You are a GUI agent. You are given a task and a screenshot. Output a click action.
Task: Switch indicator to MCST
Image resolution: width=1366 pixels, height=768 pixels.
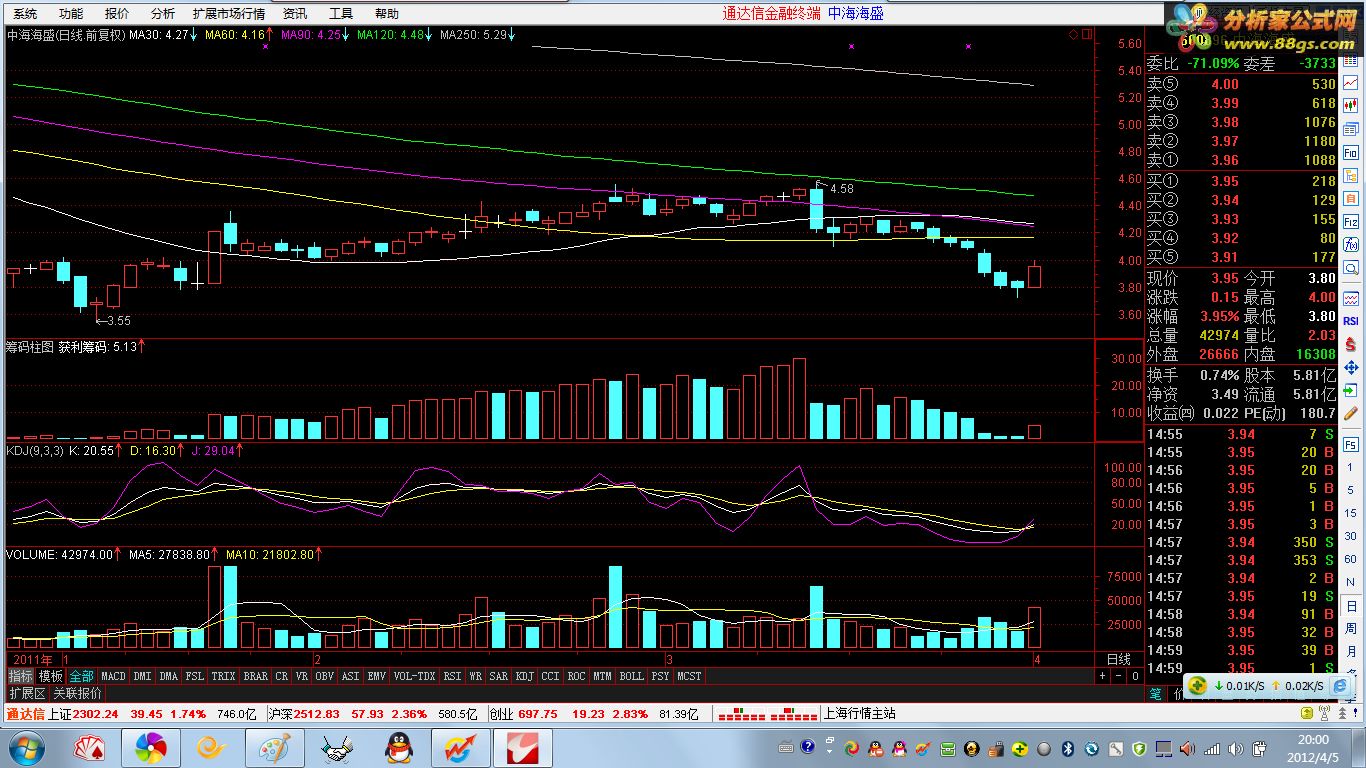(689, 676)
